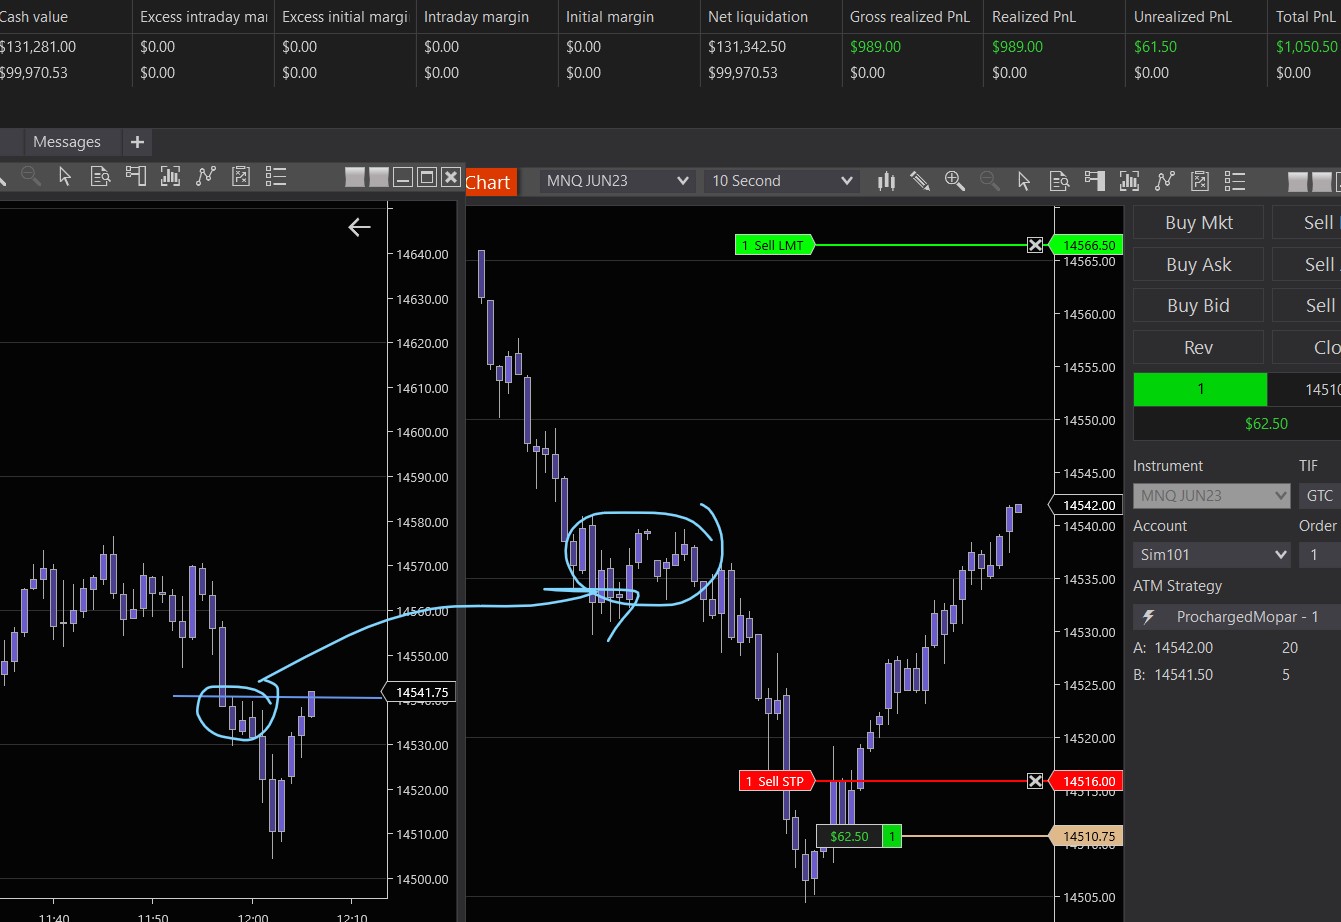Cancel the Sell STP order at 14516.00
The height and width of the screenshot is (922, 1341).
1035,781
